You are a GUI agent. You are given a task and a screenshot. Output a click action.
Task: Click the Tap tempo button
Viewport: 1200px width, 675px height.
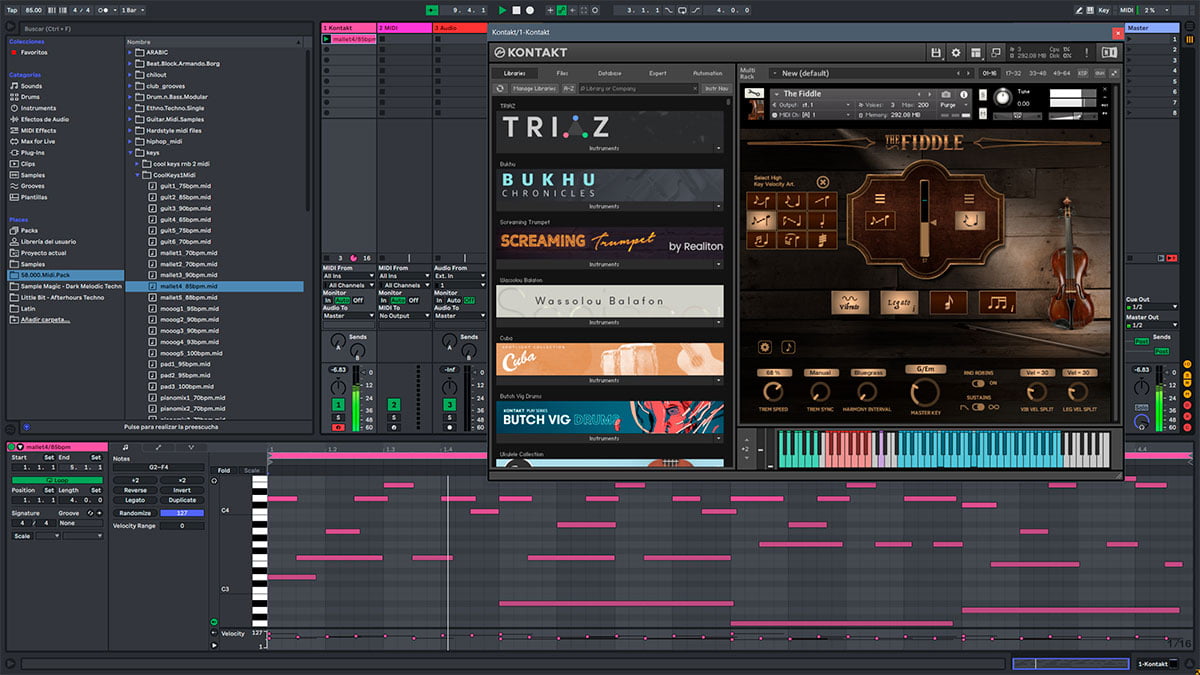(14, 10)
